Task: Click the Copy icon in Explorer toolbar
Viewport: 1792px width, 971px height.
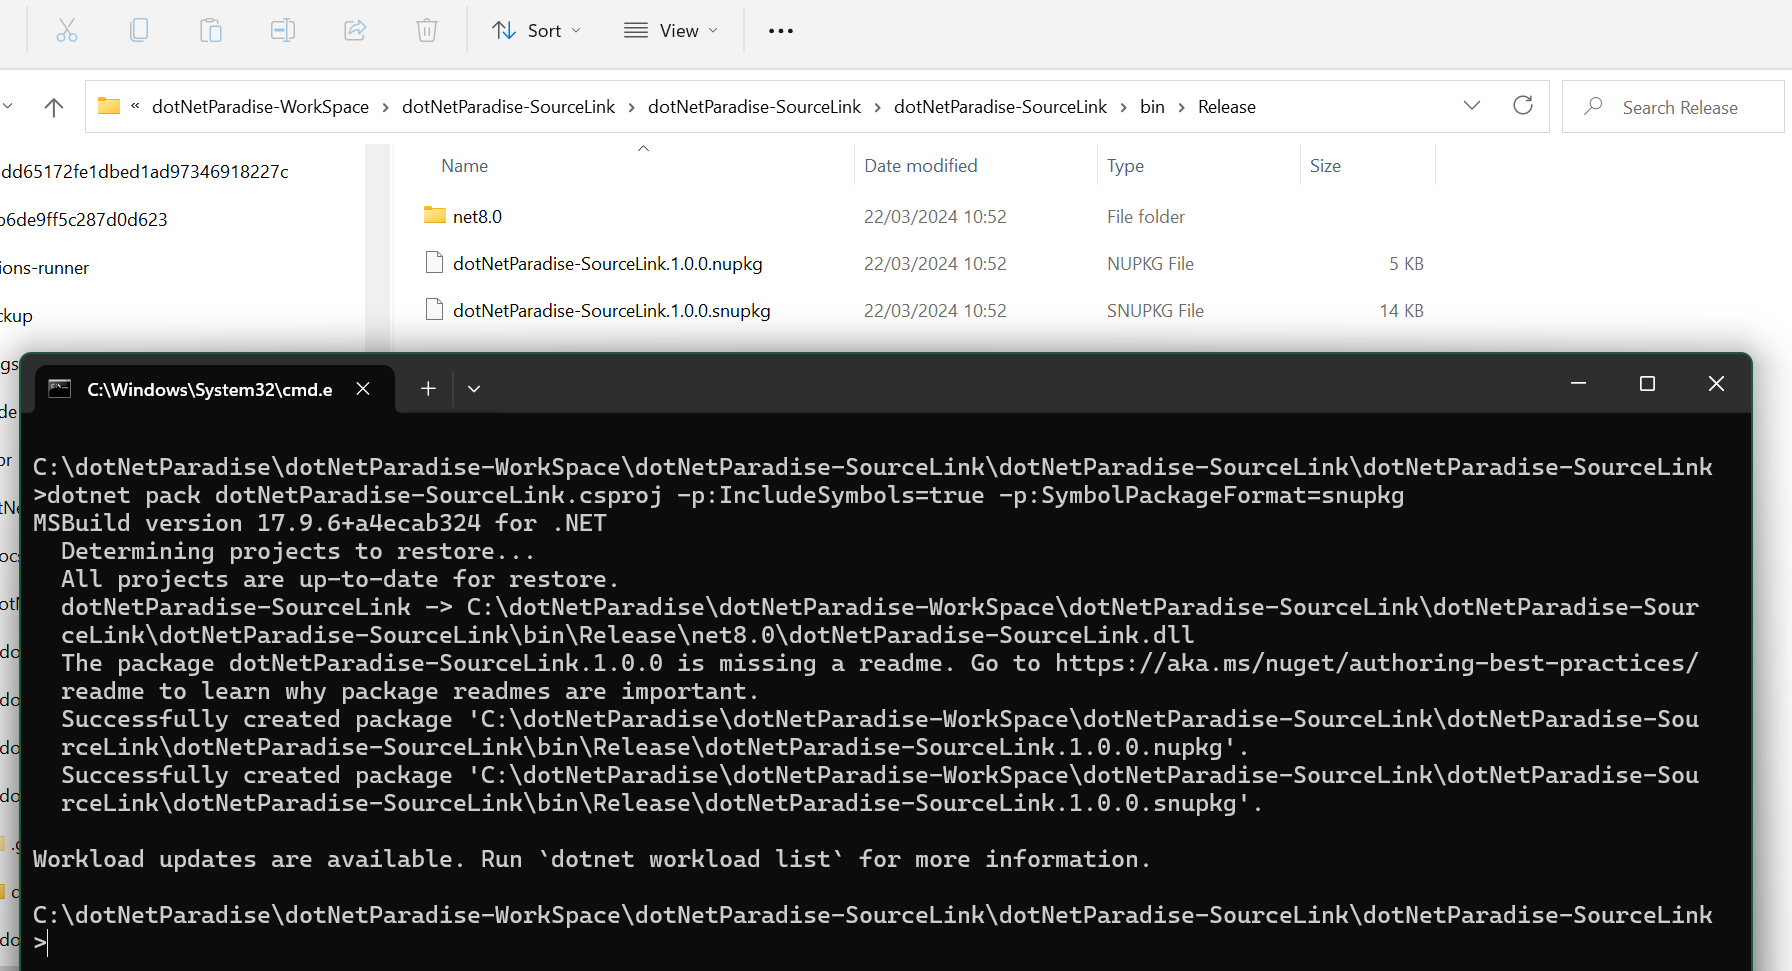Action: [139, 31]
